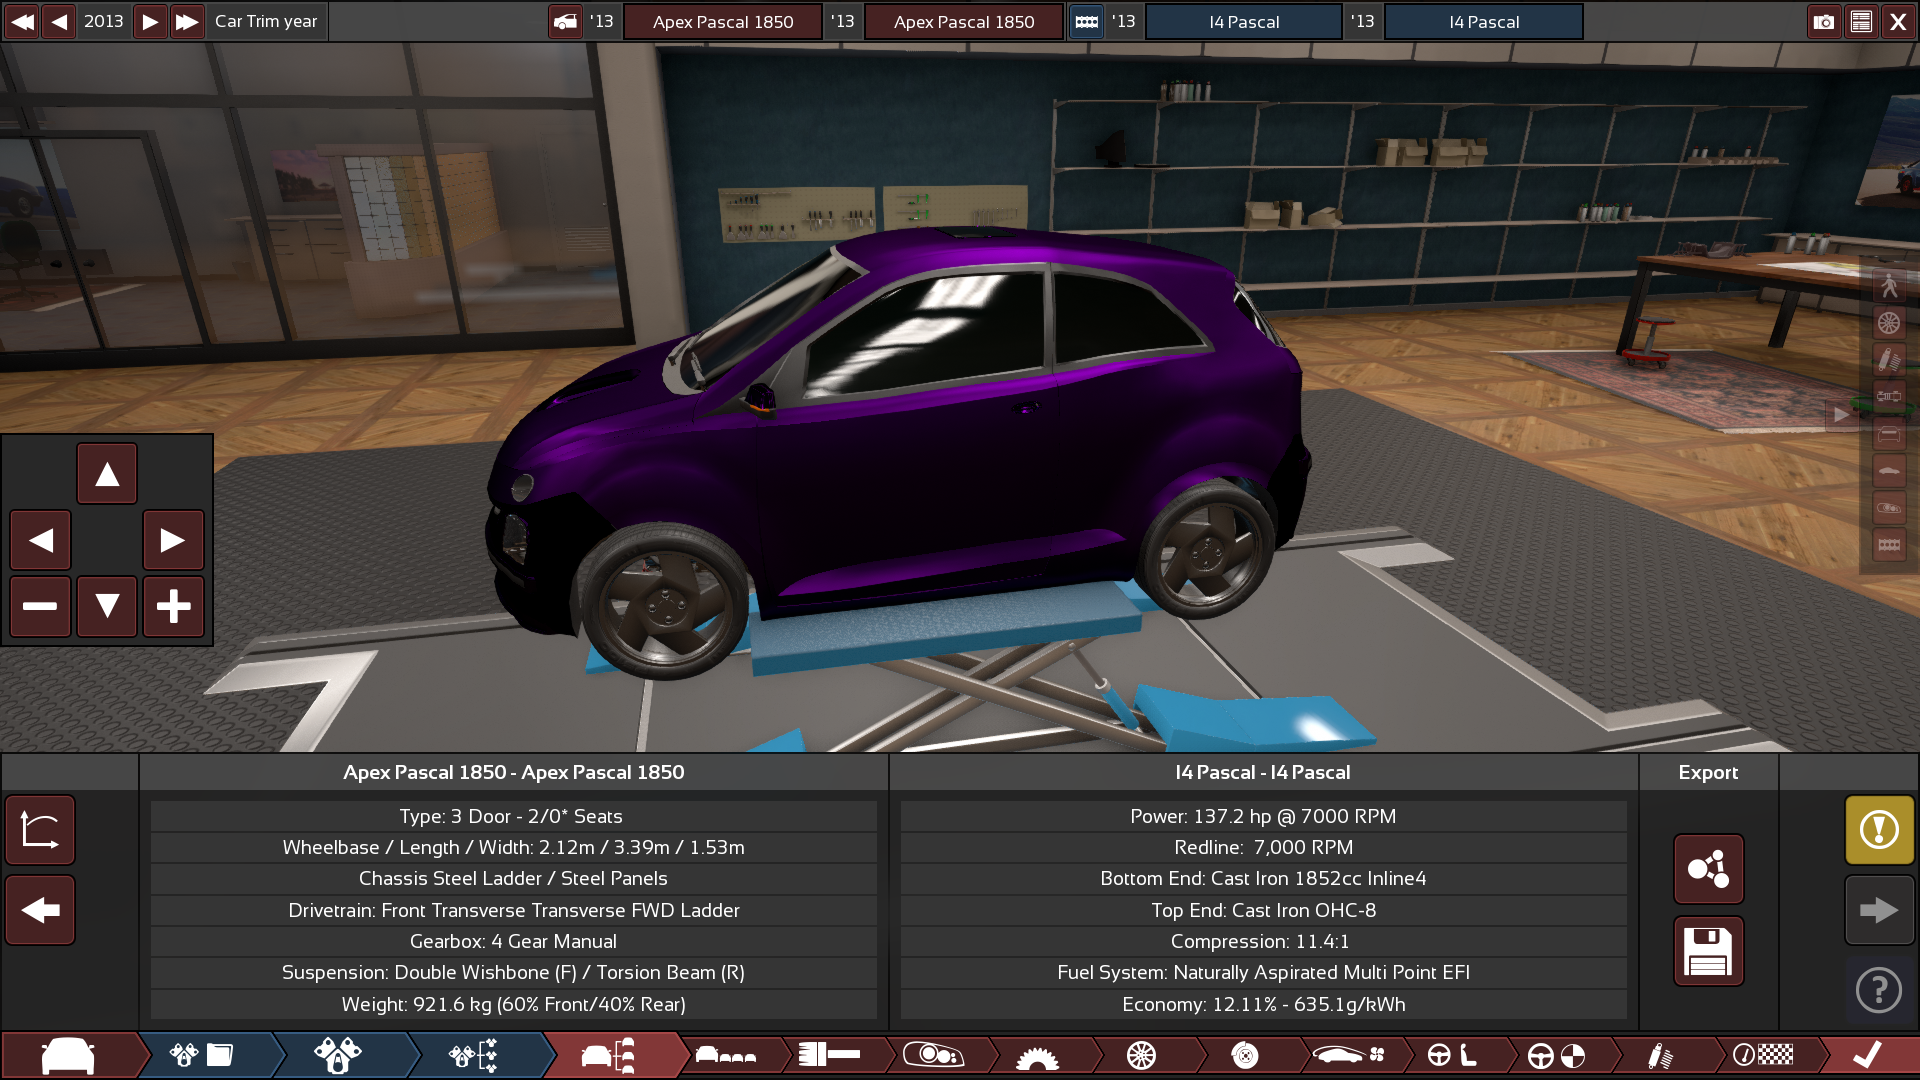
Task: Click the 'Redline: 7,000 RPM' row
Action: pyautogui.click(x=1263, y=847)
